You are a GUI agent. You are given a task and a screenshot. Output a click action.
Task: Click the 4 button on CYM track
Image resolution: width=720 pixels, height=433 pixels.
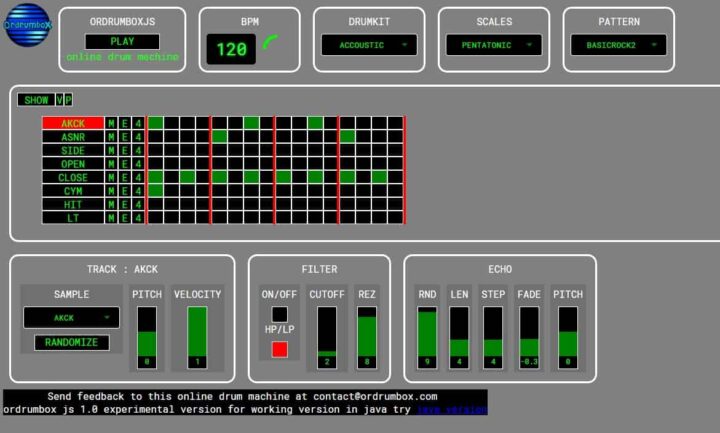coord(139,190)
